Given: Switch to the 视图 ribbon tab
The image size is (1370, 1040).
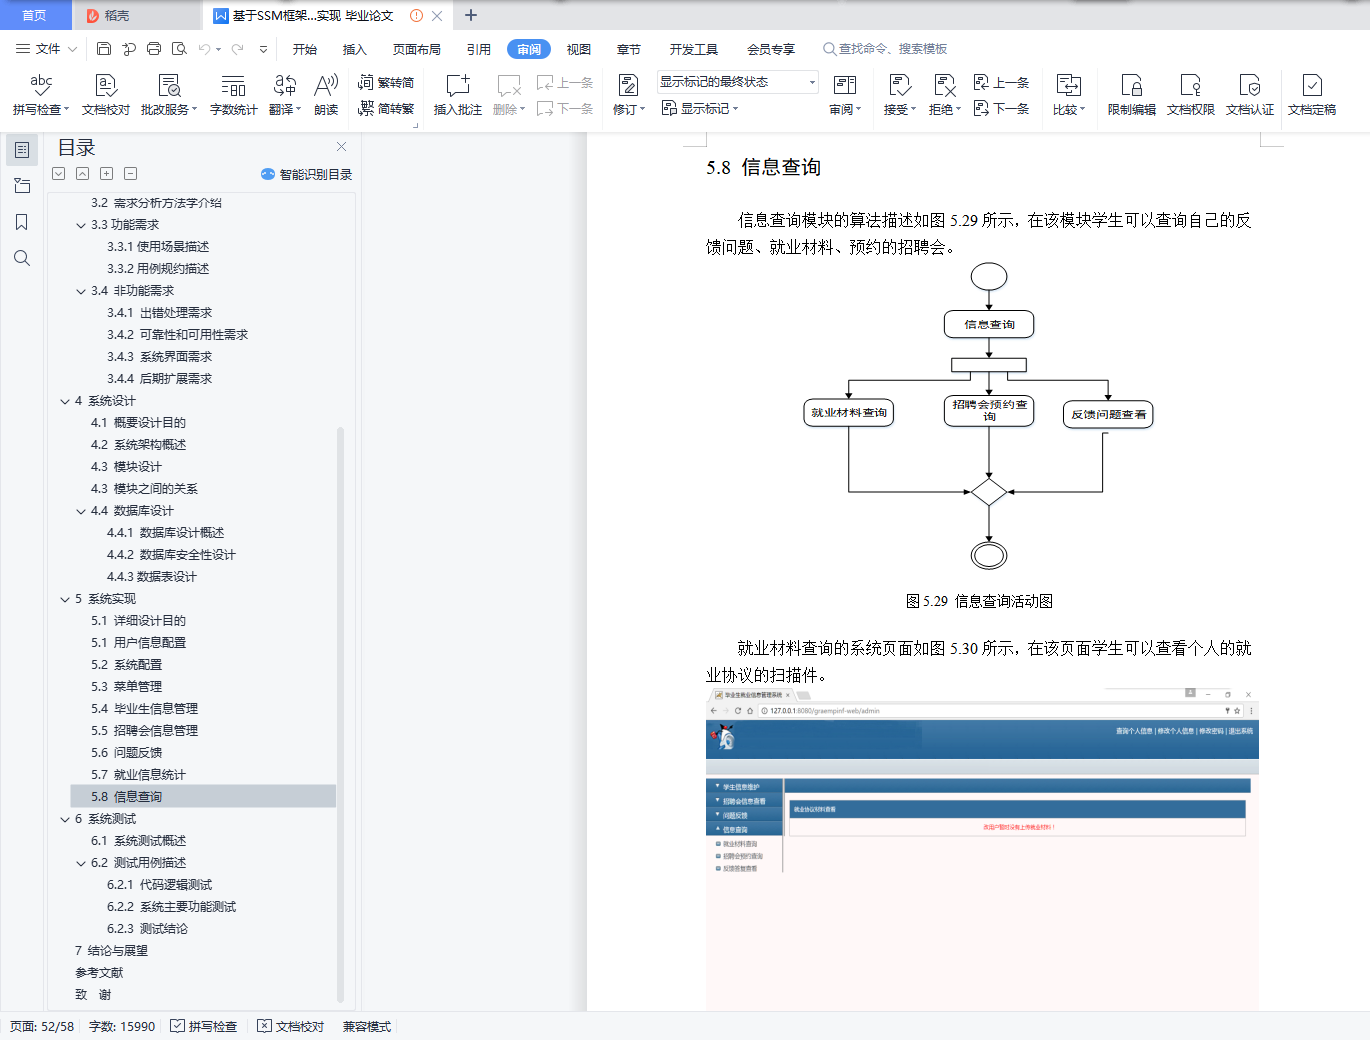Looking at the screenshot, I should point(579,49).
